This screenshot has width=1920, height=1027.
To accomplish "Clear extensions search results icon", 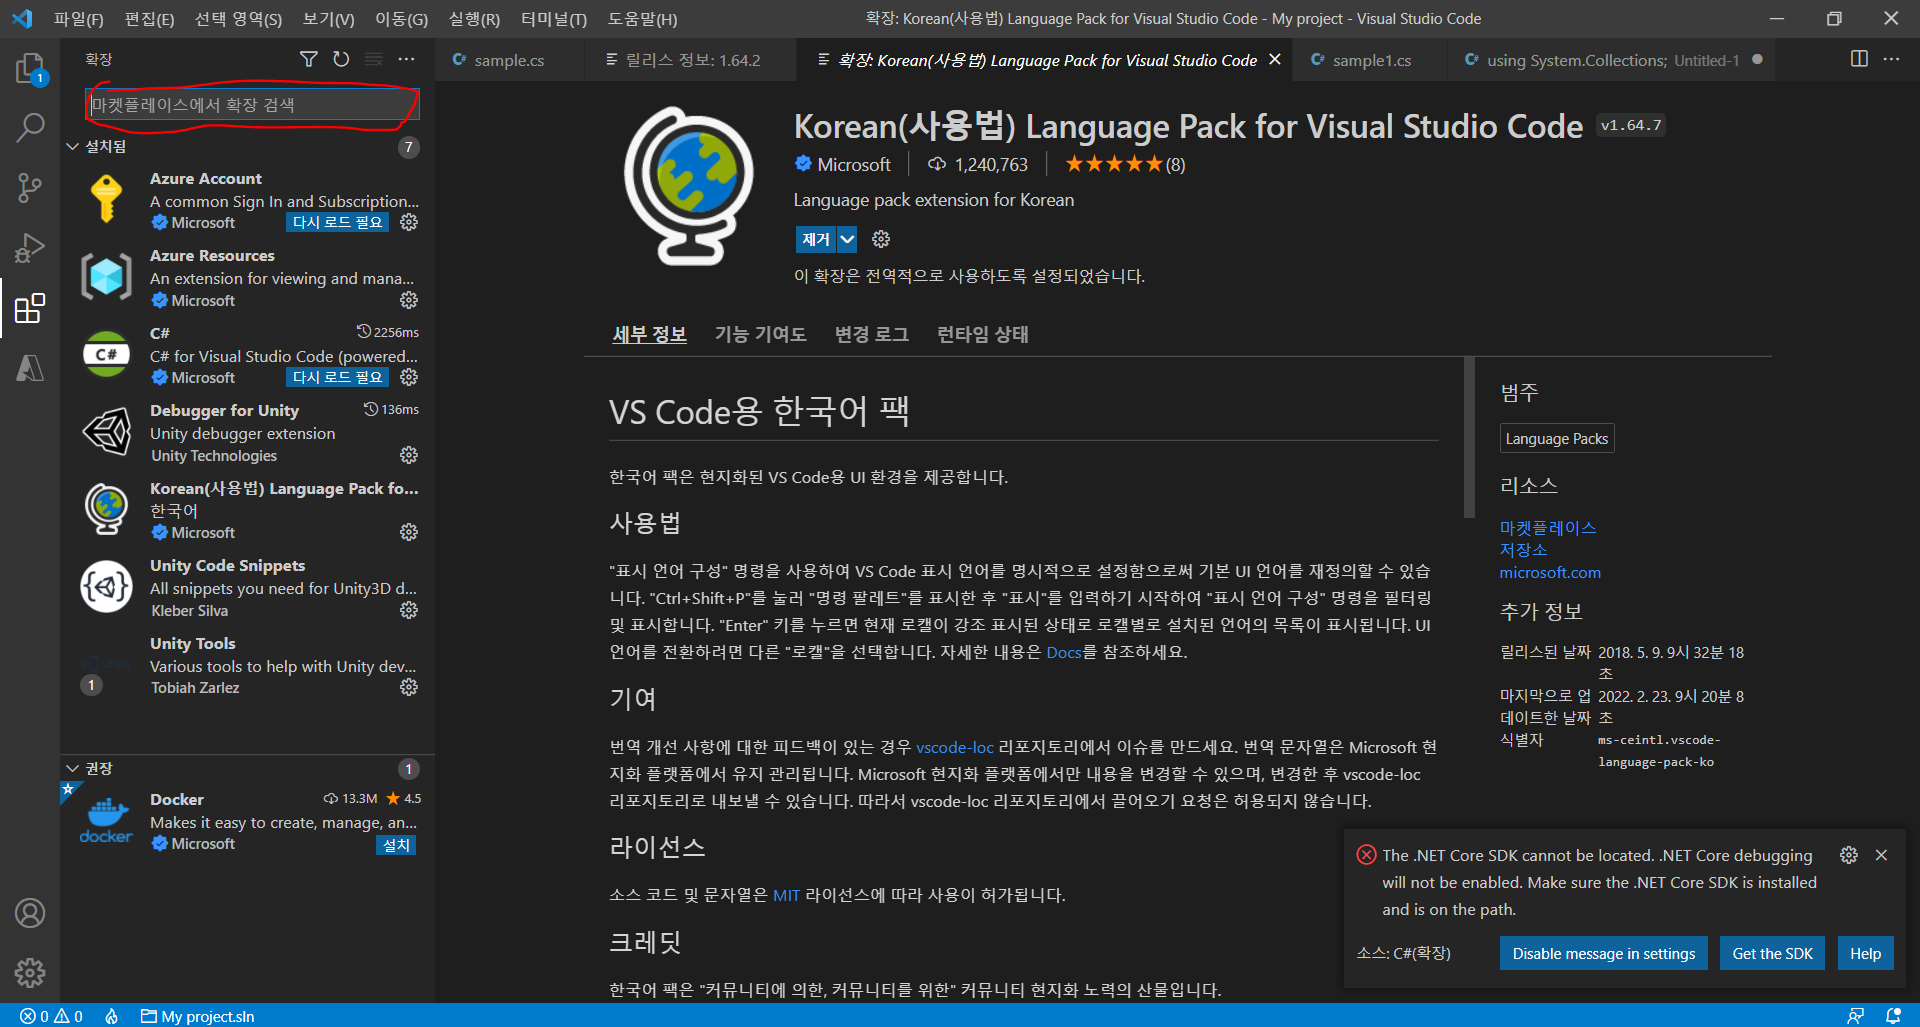I will coord(374,59).
